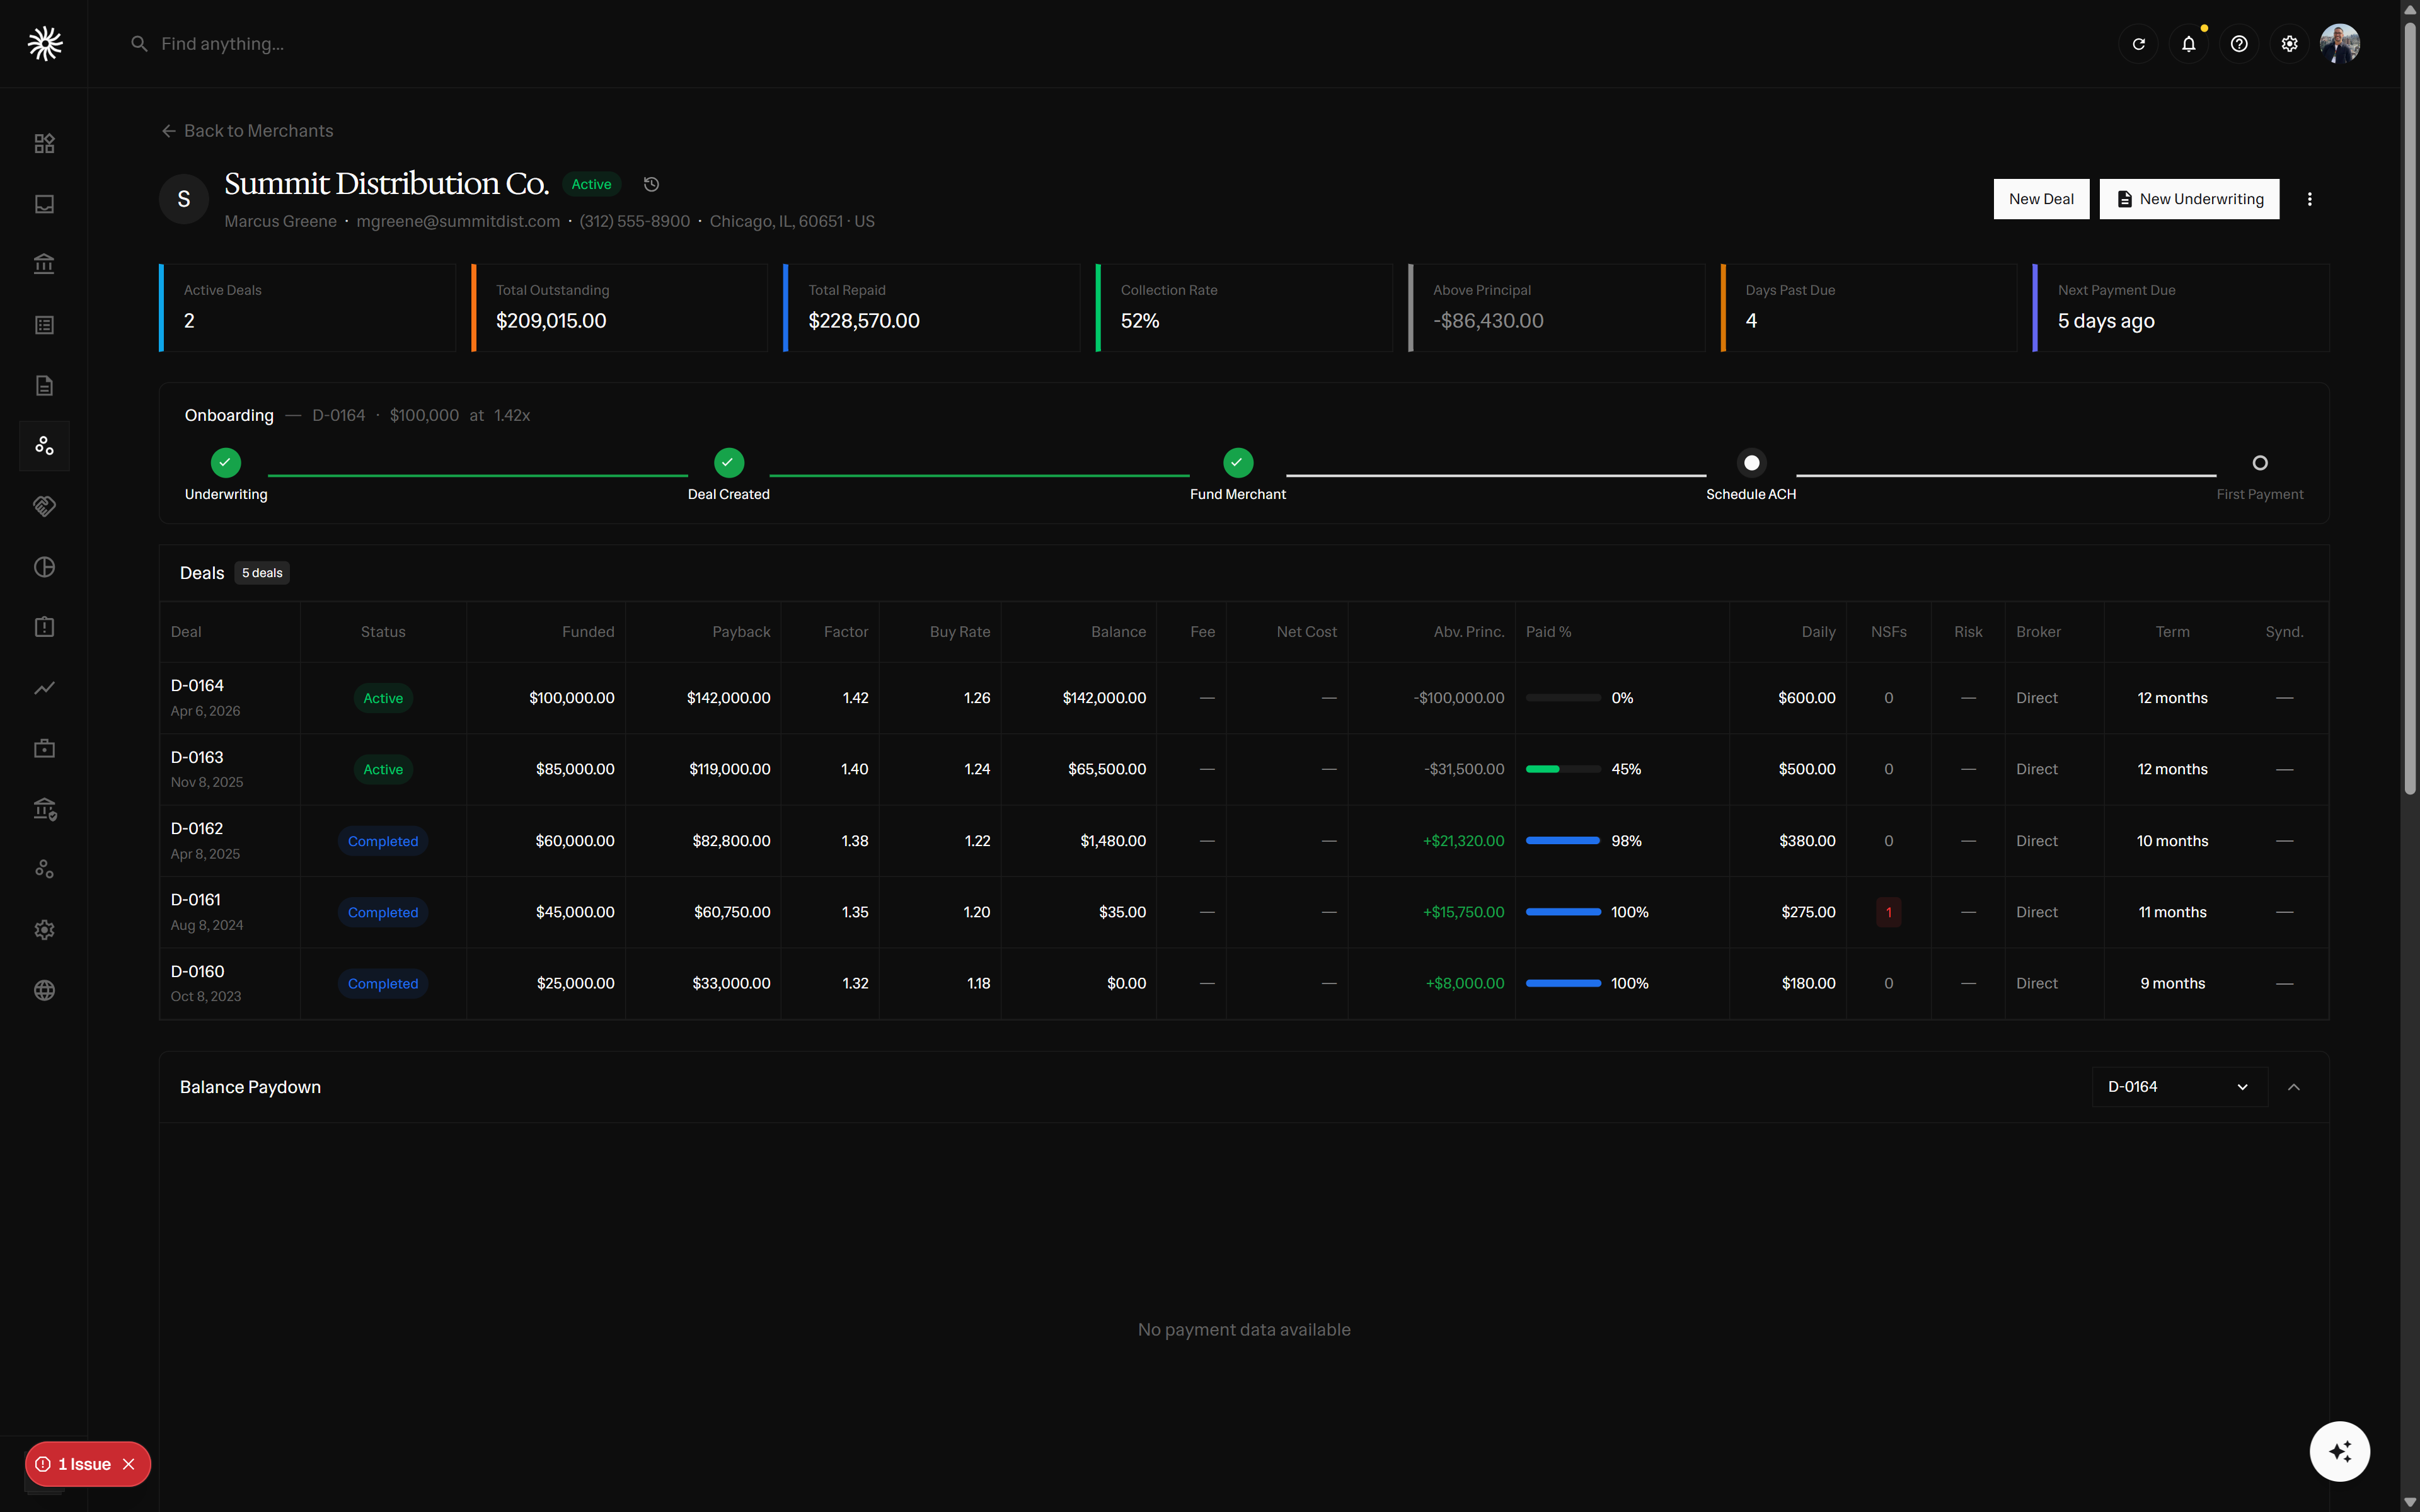Click the history clock icon beside Active badge
The image size is (2420, 1512).
click(650, 184)
